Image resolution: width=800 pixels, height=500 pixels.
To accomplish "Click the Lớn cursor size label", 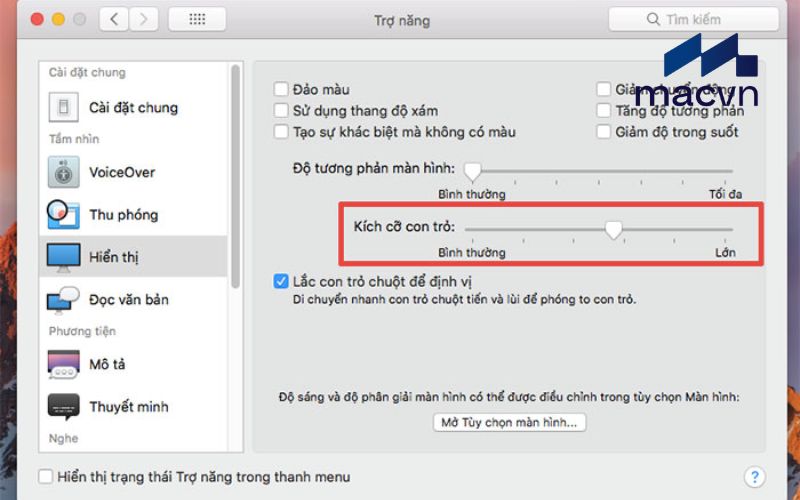I will point(725,253).
